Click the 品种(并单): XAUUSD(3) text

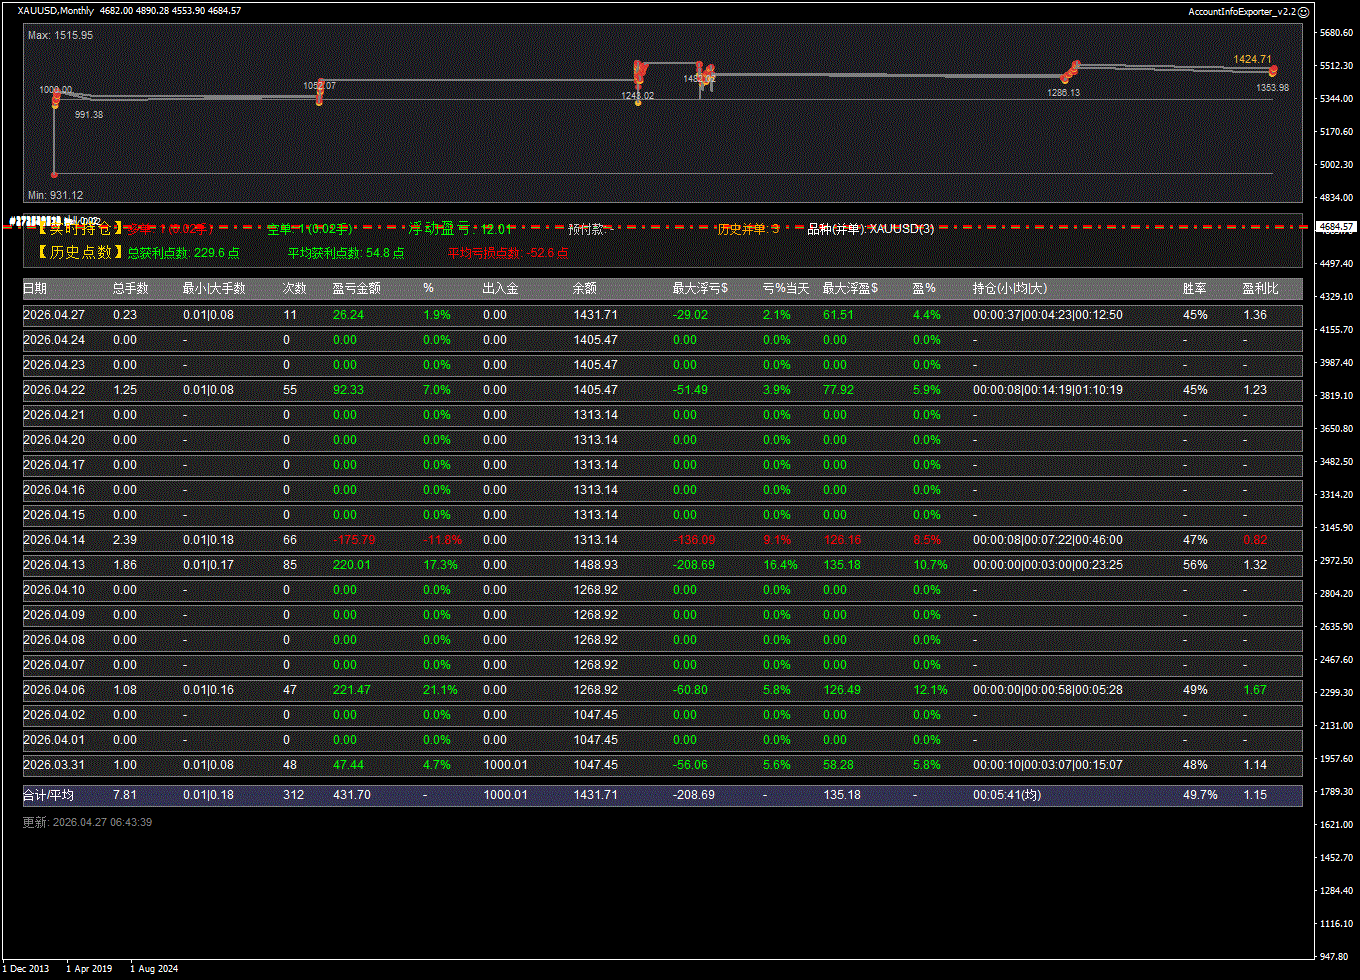point(870,229)
